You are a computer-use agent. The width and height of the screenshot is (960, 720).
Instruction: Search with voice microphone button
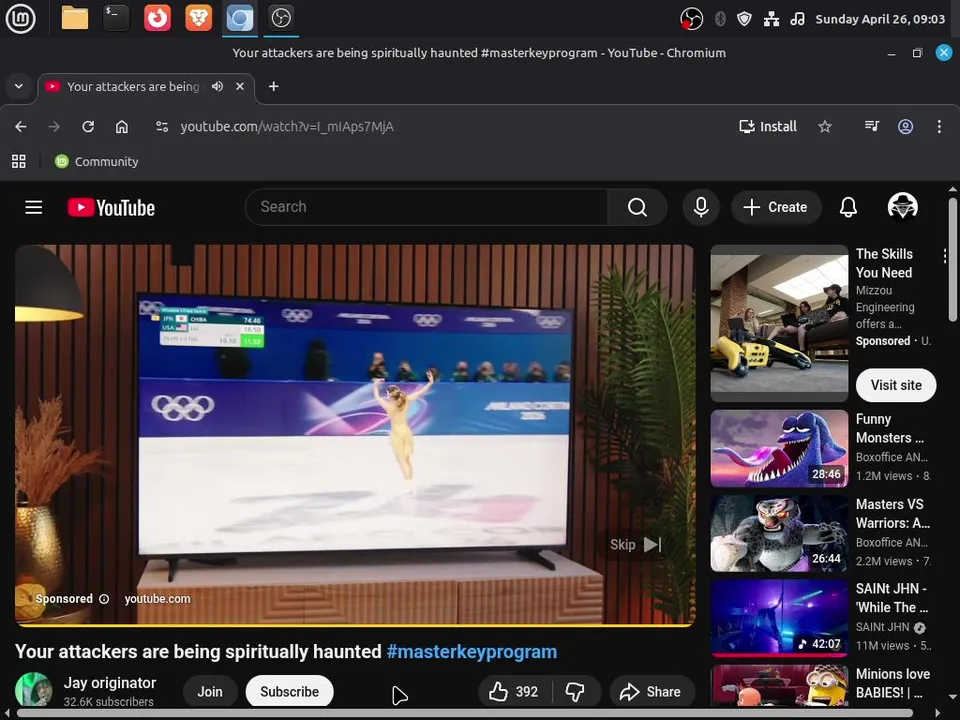tap(701, 207)
